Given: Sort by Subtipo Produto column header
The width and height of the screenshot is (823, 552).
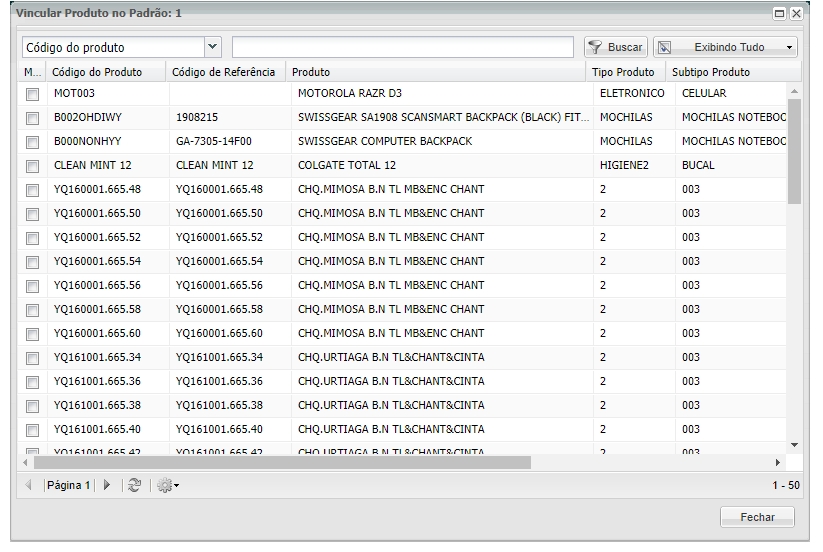Looking at the screenshot, I should tap(733, 72).
